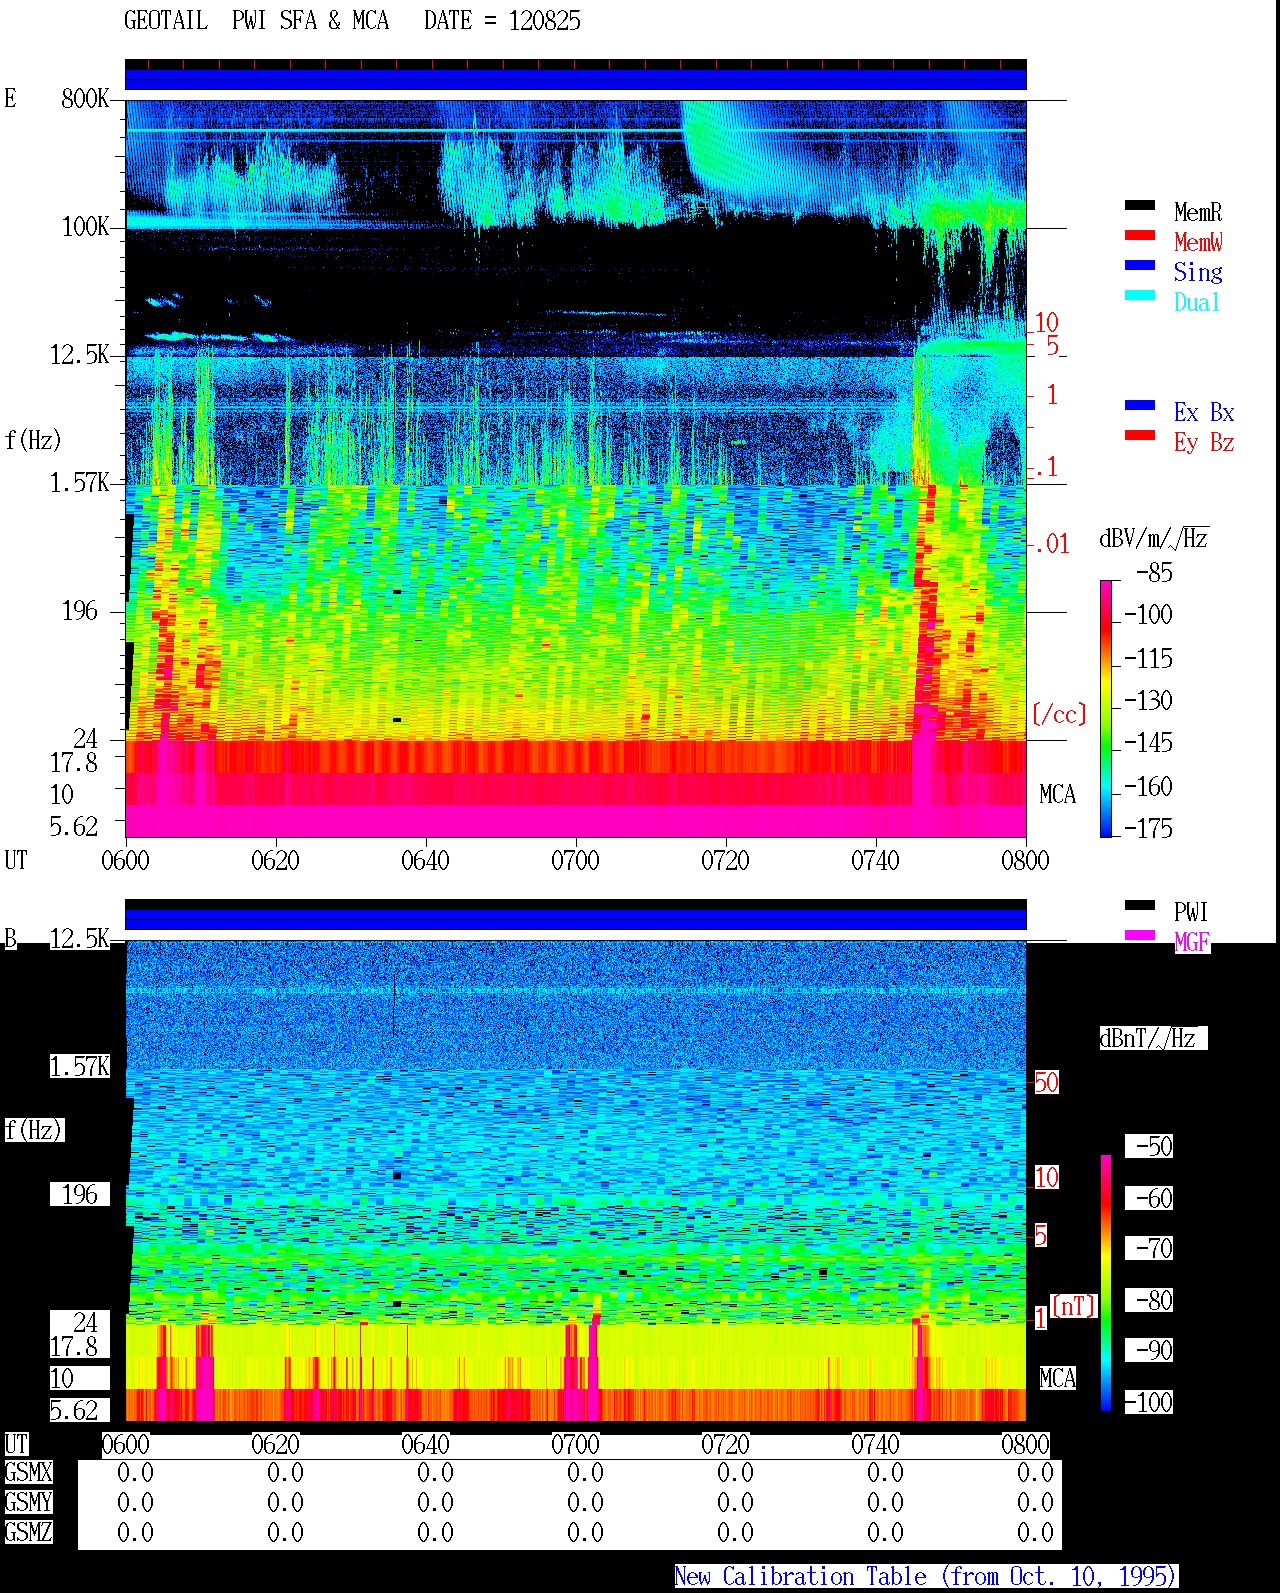Screen dimensions: 1280x1593
Task: Click the "800K" frequency axis label
Action: coord(85,99)
